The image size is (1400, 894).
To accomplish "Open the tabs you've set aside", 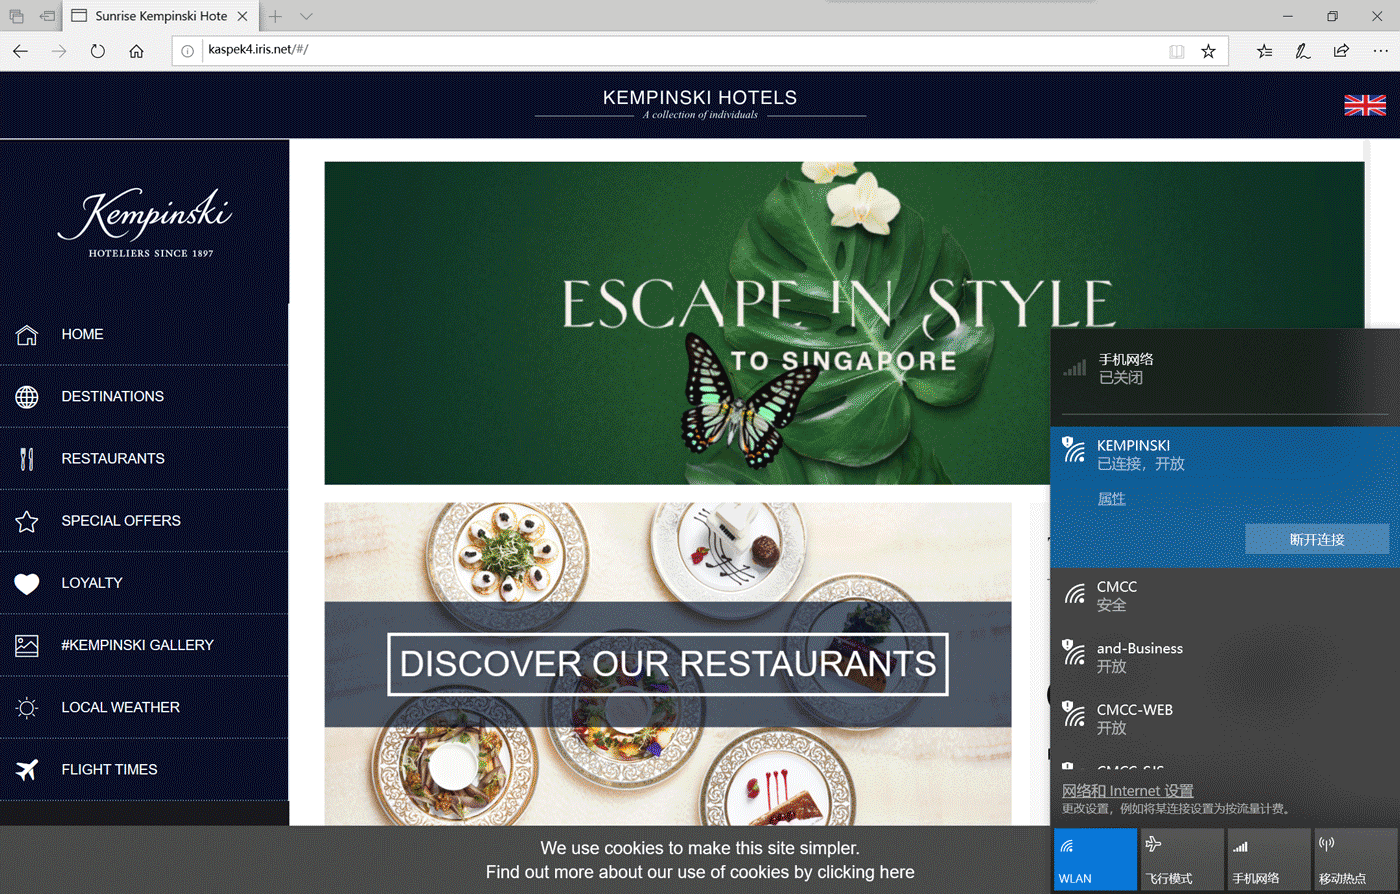I will point(16,16).
